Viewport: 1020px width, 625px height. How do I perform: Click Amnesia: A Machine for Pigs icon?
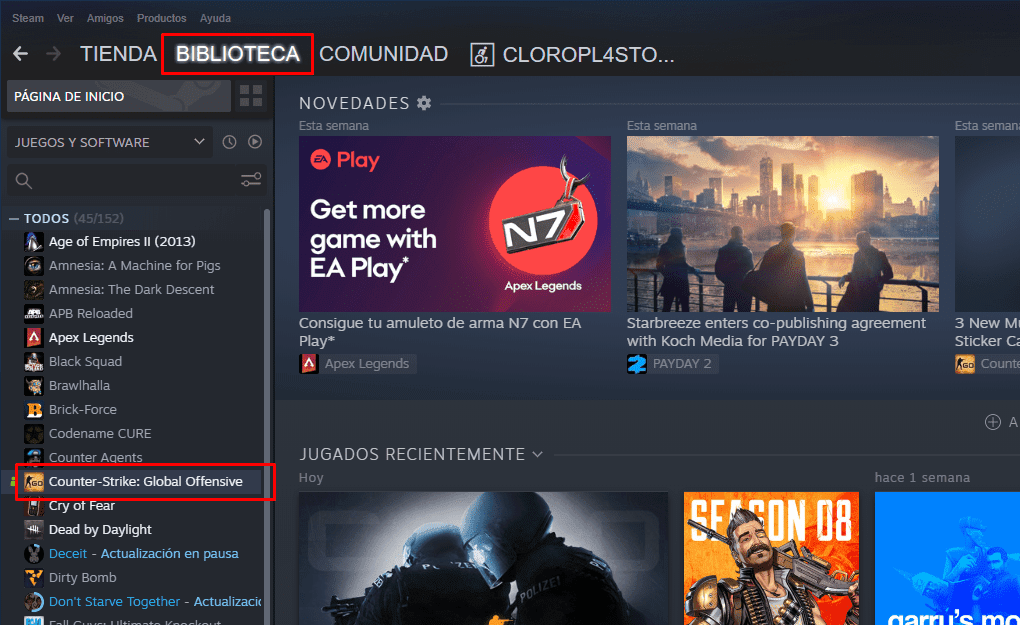point(34,265)
